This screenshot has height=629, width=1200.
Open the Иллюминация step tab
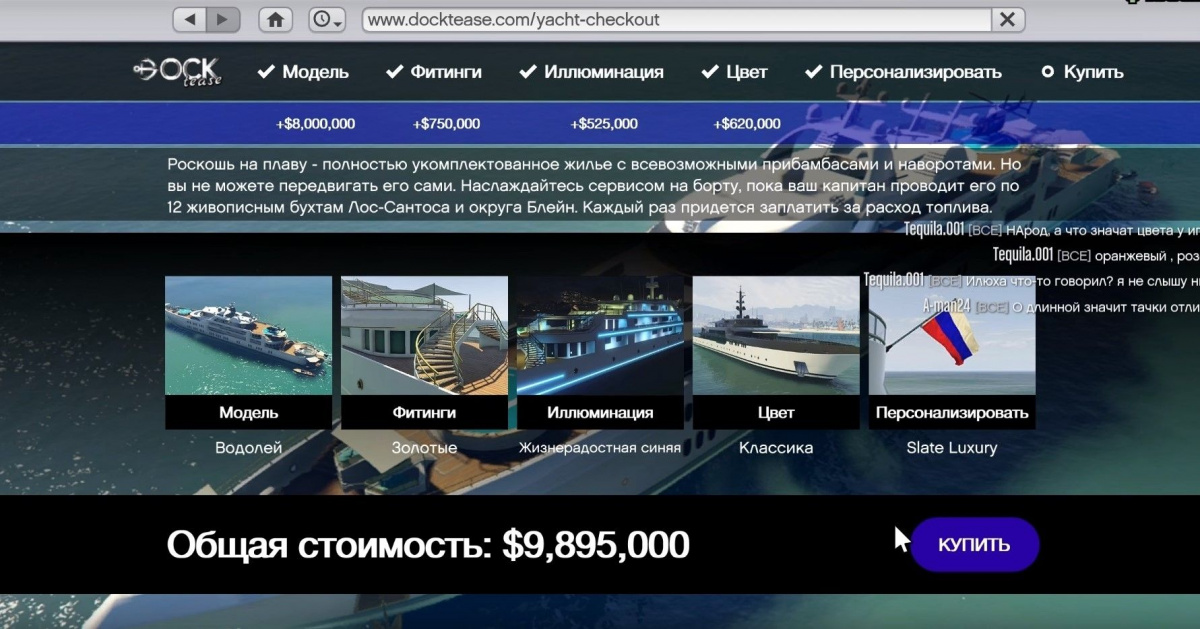(591, 72)
